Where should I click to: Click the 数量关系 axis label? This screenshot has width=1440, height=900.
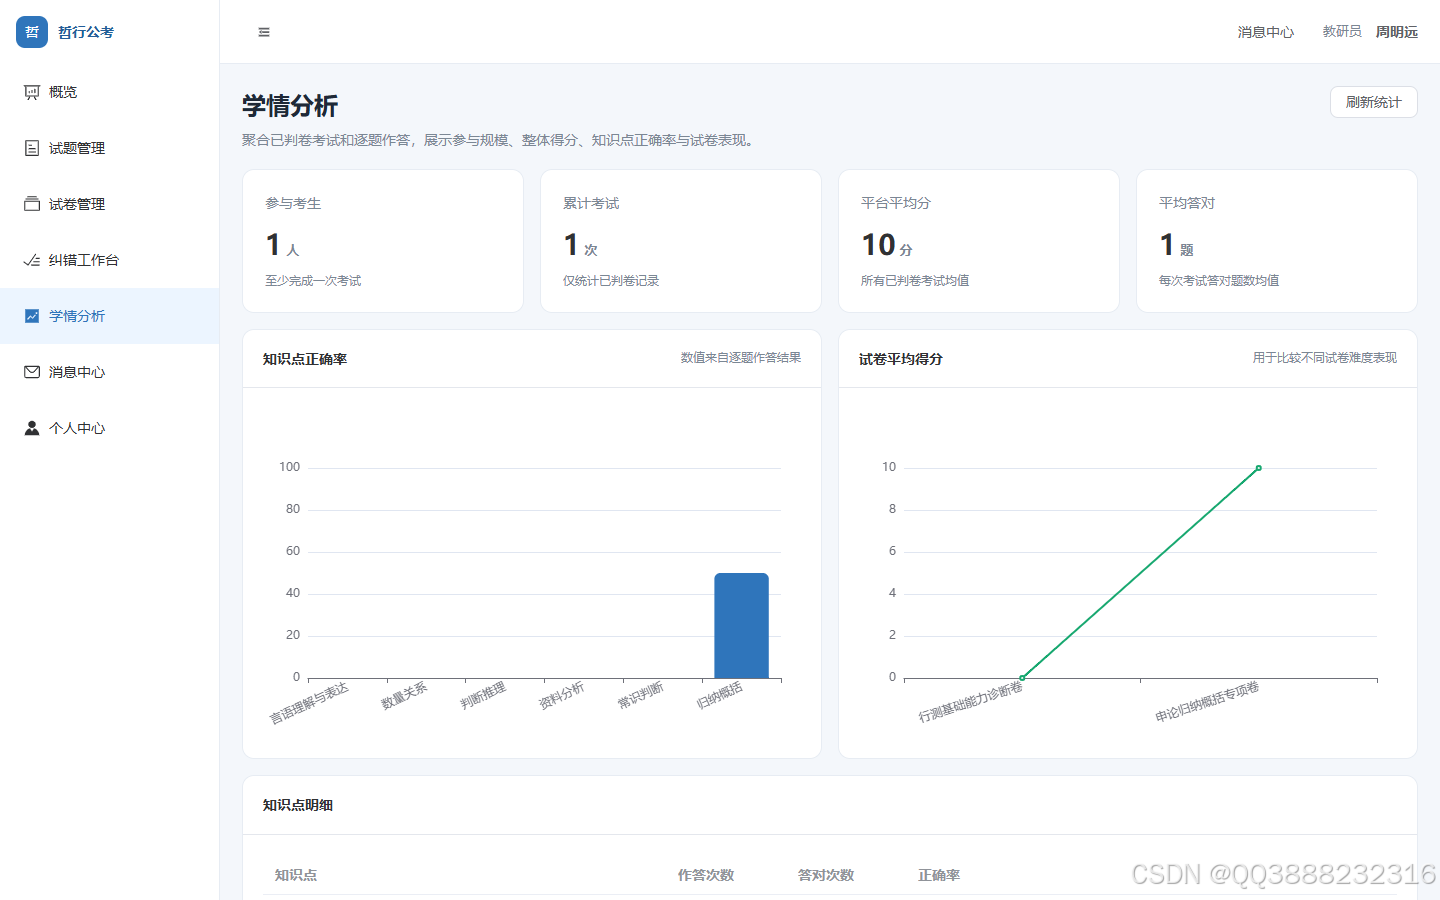(x=404, y=695)
